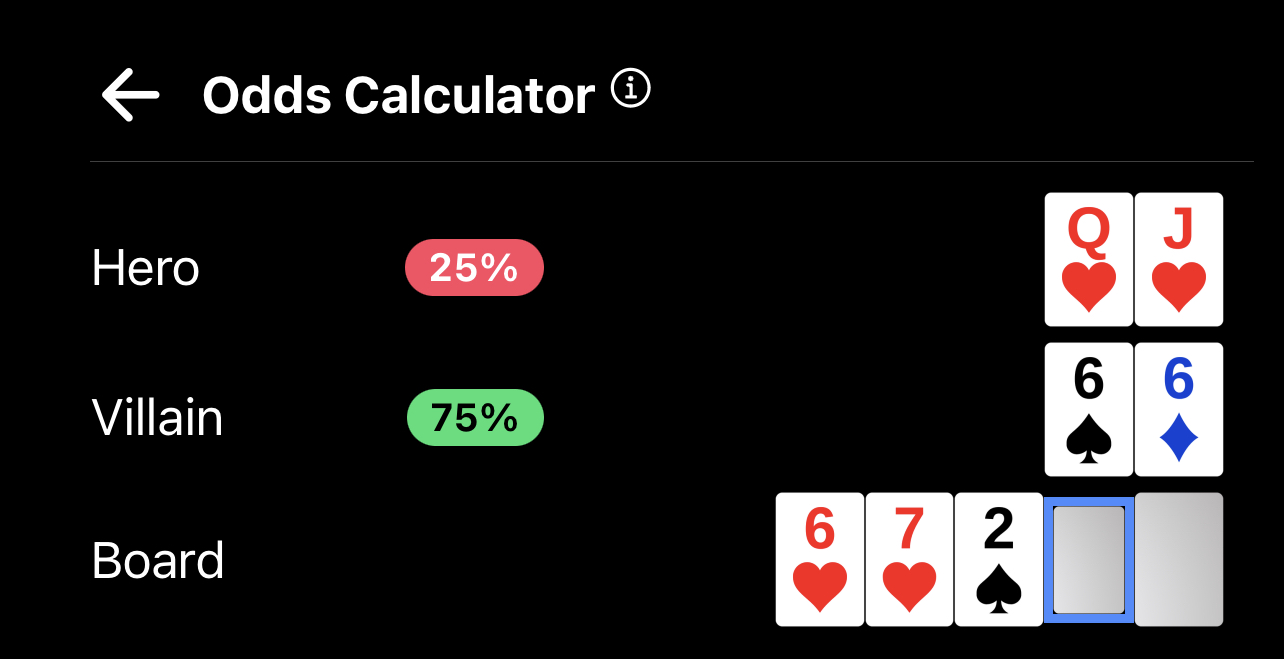1284x659 pixels.
Task: Change the 7 of hearts board card
Action: pos(909,559)
